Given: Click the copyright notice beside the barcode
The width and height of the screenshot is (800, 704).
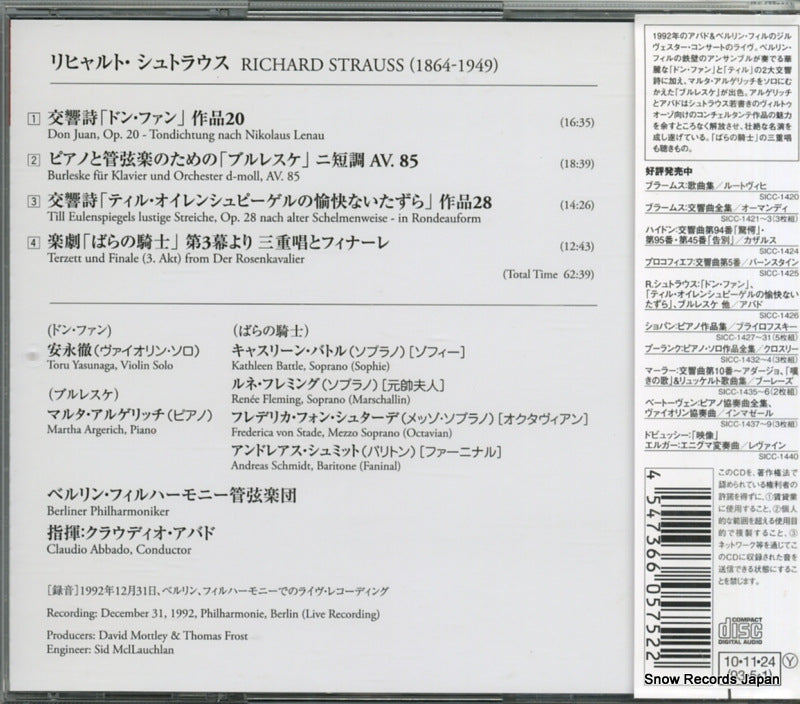Looking at the screenshot, I should pyautogui.click(x=757, y=526).
